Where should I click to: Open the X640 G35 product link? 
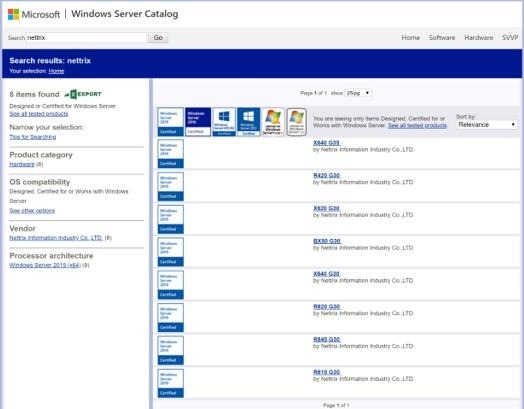click(x=326, y=143)
